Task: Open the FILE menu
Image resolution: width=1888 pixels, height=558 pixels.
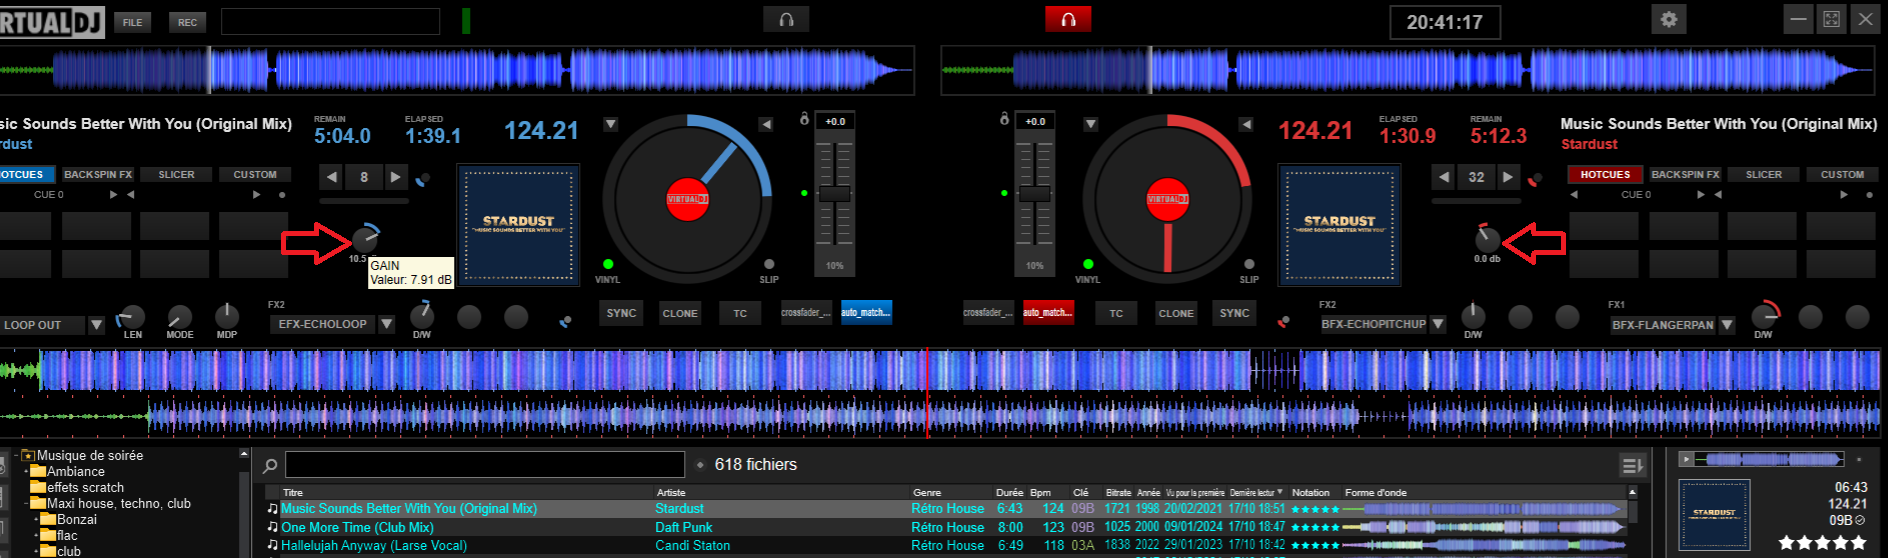Action: tap(132, 22)
